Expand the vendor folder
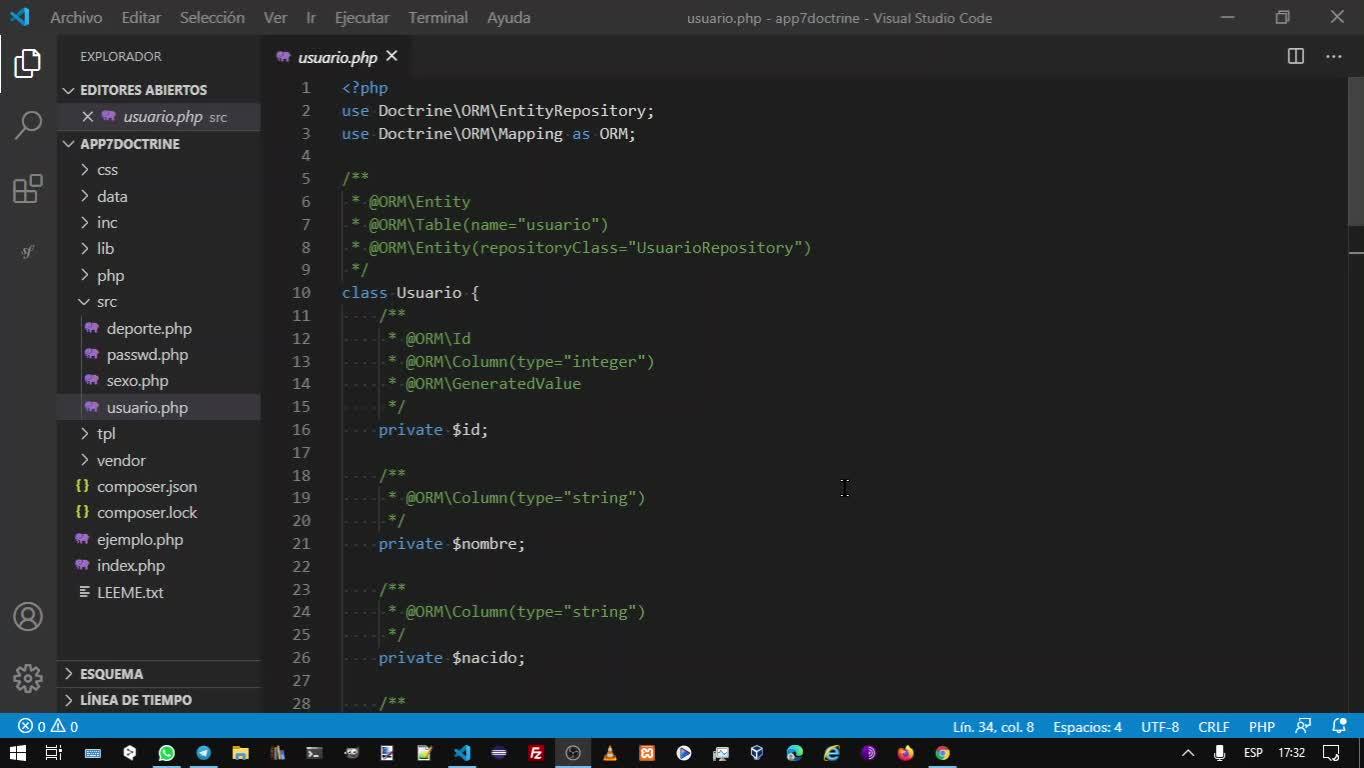The height and width of the screenshot is (768, 1364). (120, 460)
